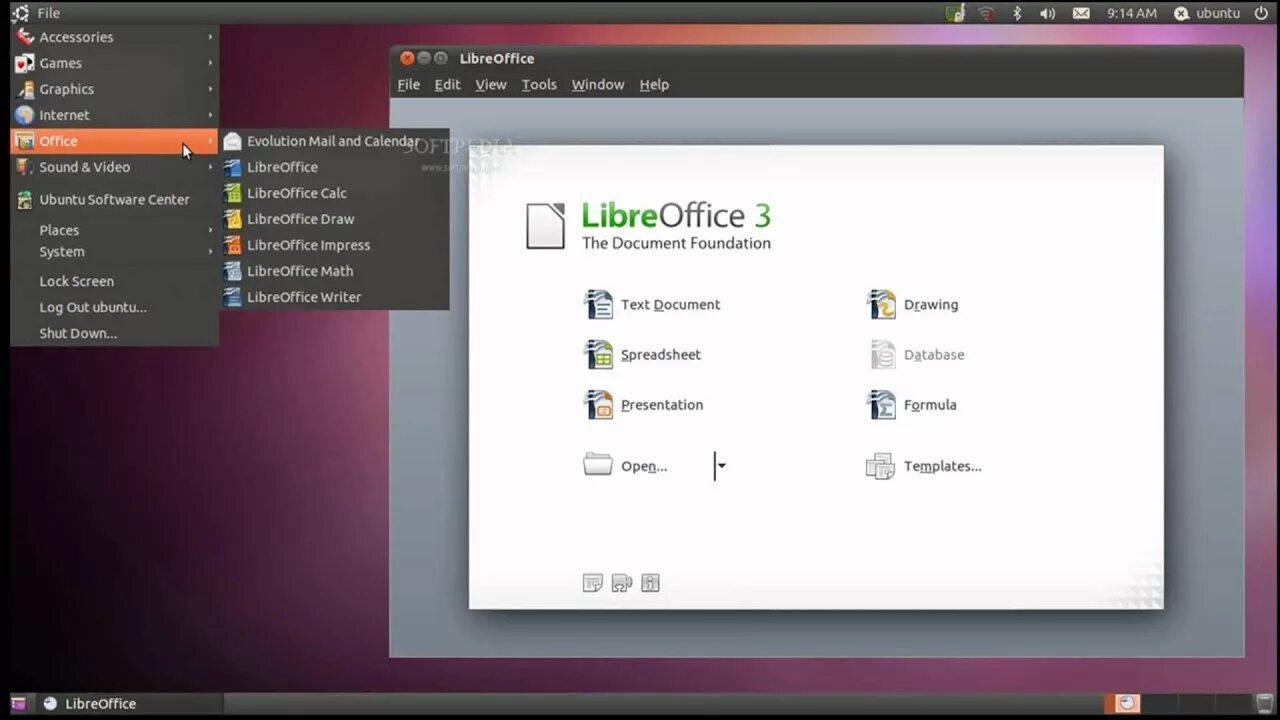Open the ubuntu user status menu
The width and height of the screenshot is (1280, 720).
point(1206,13)
